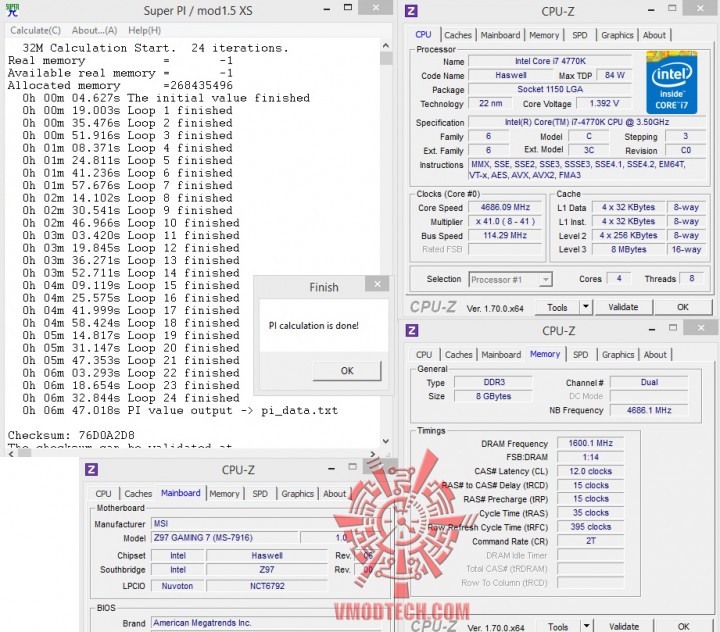Image resolution: width=720 pixels, height=632 pixels.
Task: Click DRAM Frequency value 1600.1 MHz
Action: [x=591, y=443]
